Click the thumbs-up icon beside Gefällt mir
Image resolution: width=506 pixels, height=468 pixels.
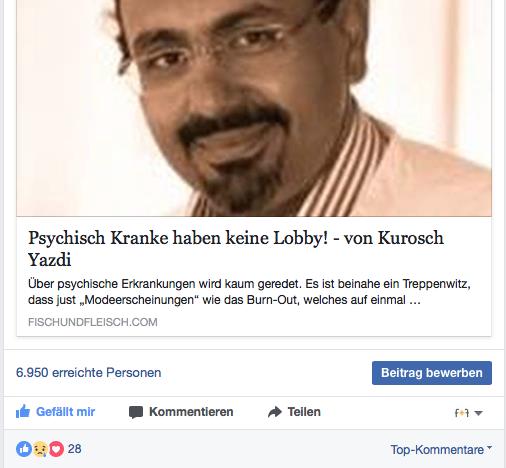click(x=23, y=412)
